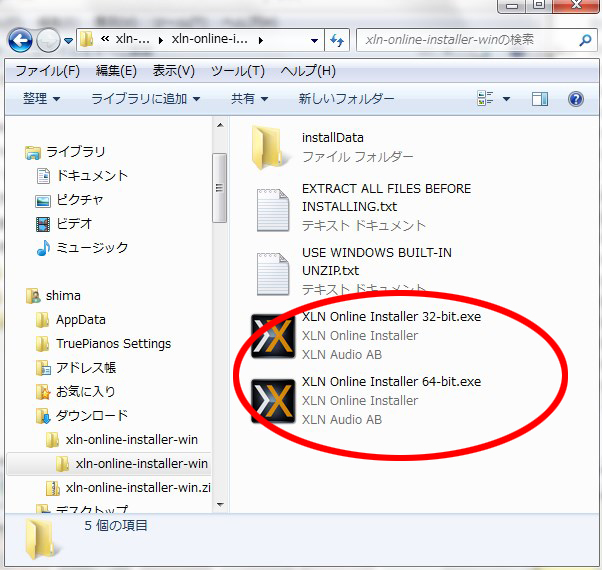Go back with the blue back arrow

pyautogui.click(x=20, y=40)
